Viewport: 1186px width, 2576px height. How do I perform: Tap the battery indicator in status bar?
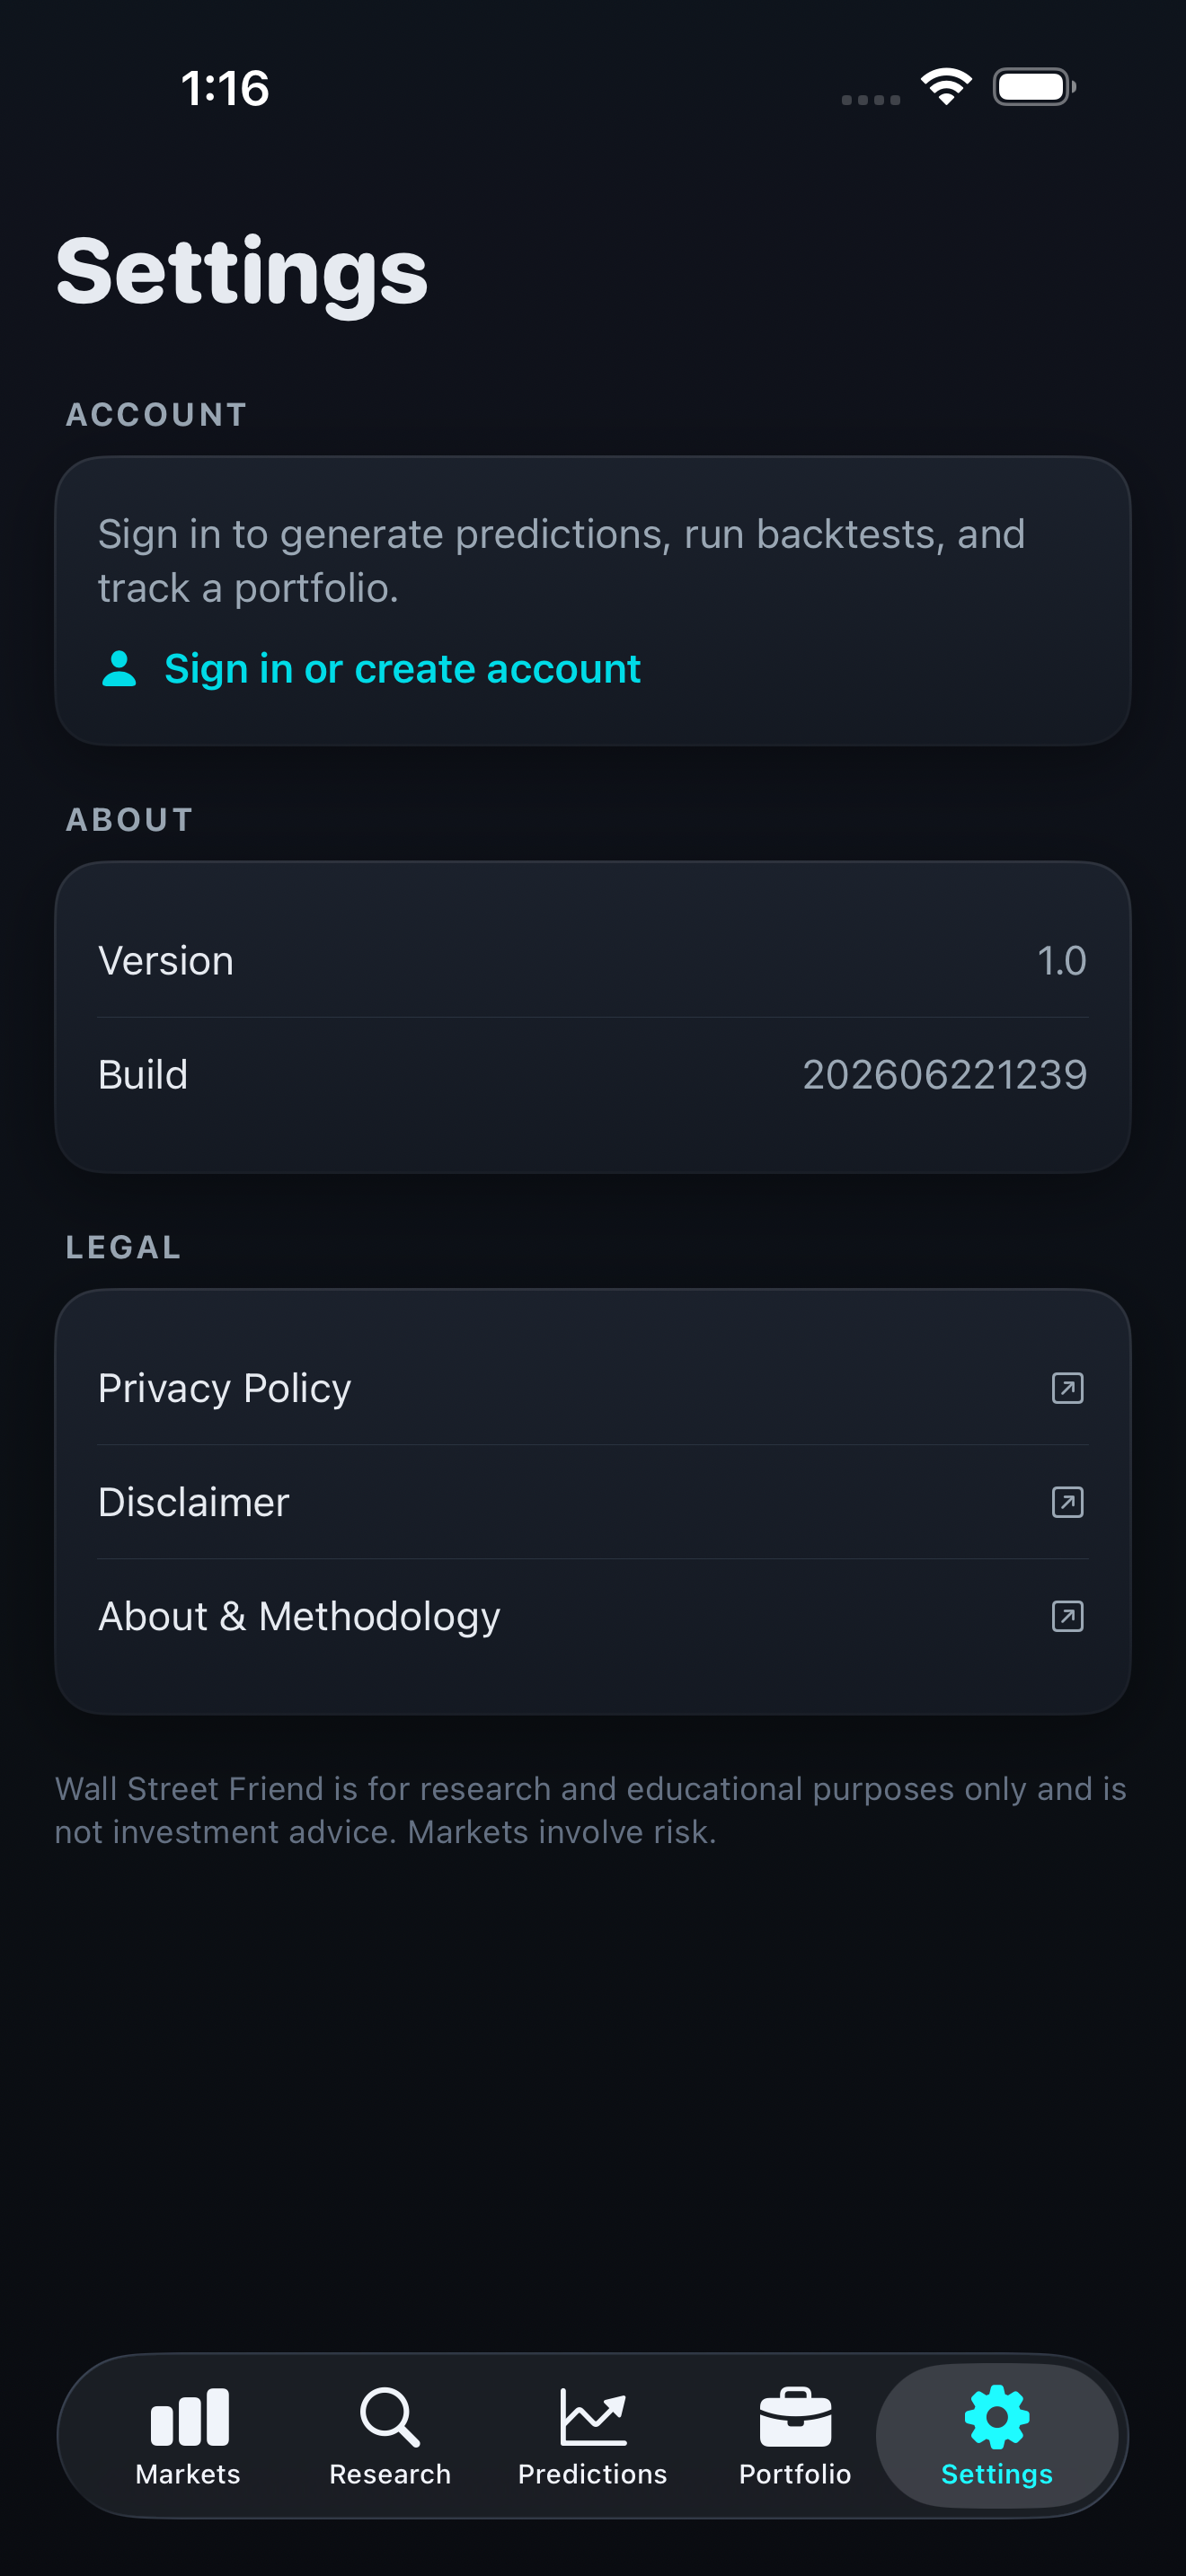1034,87
